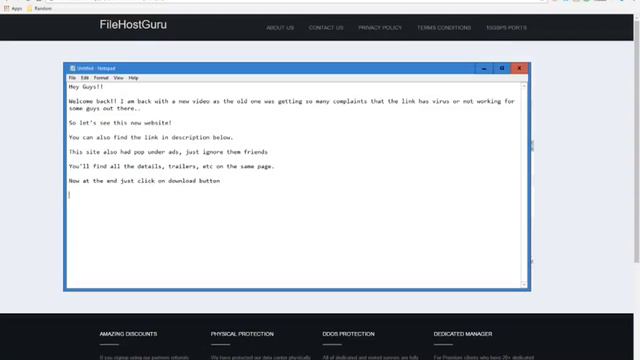The width and height of the screenshot is (640, 360).
Task: Open the Apps bookmarks shortcut
Action: 13,8
